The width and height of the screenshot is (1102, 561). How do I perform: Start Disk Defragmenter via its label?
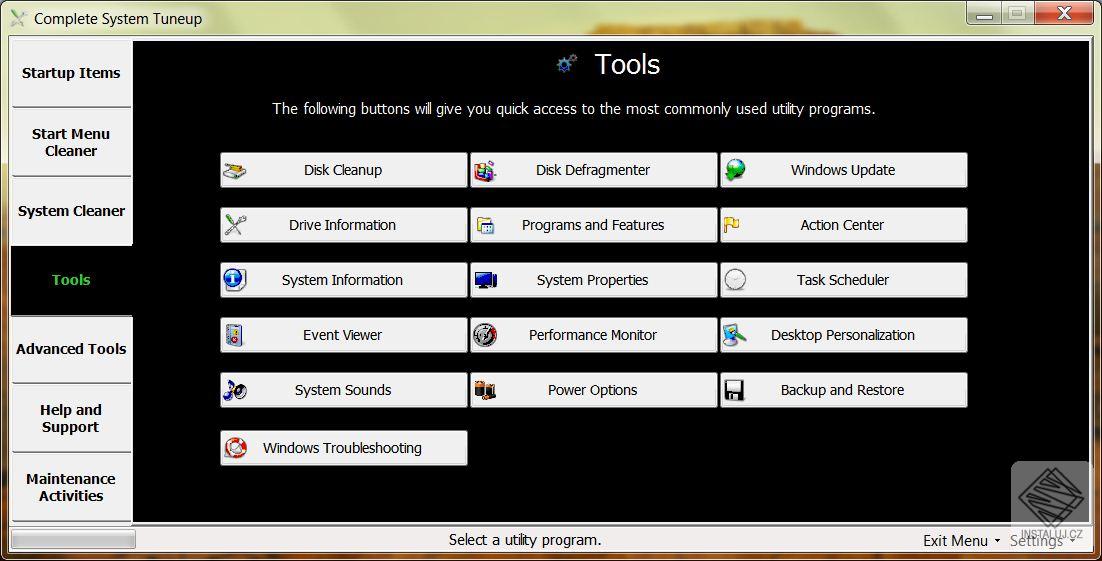pos(592,170)
